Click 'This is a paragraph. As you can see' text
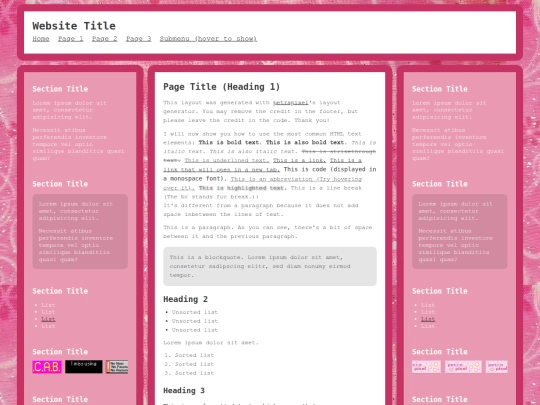 click(212, 227)
